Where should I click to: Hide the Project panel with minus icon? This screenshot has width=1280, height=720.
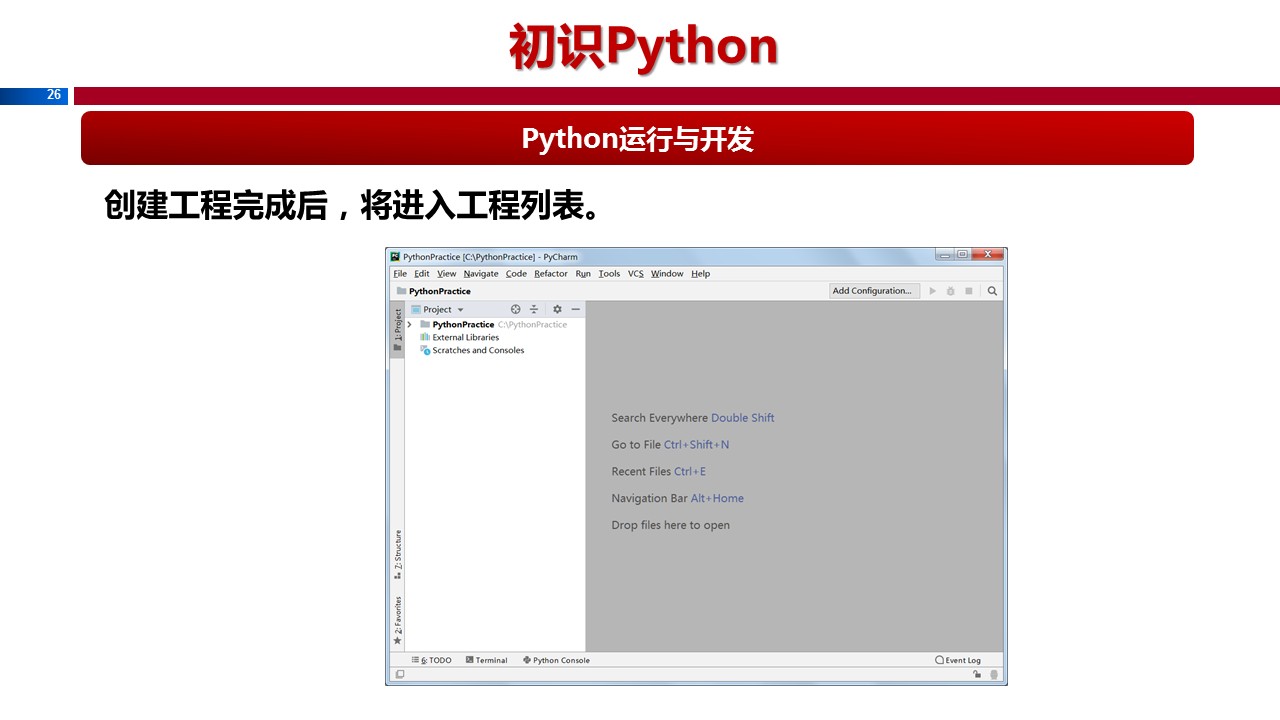tap(575, 310)
